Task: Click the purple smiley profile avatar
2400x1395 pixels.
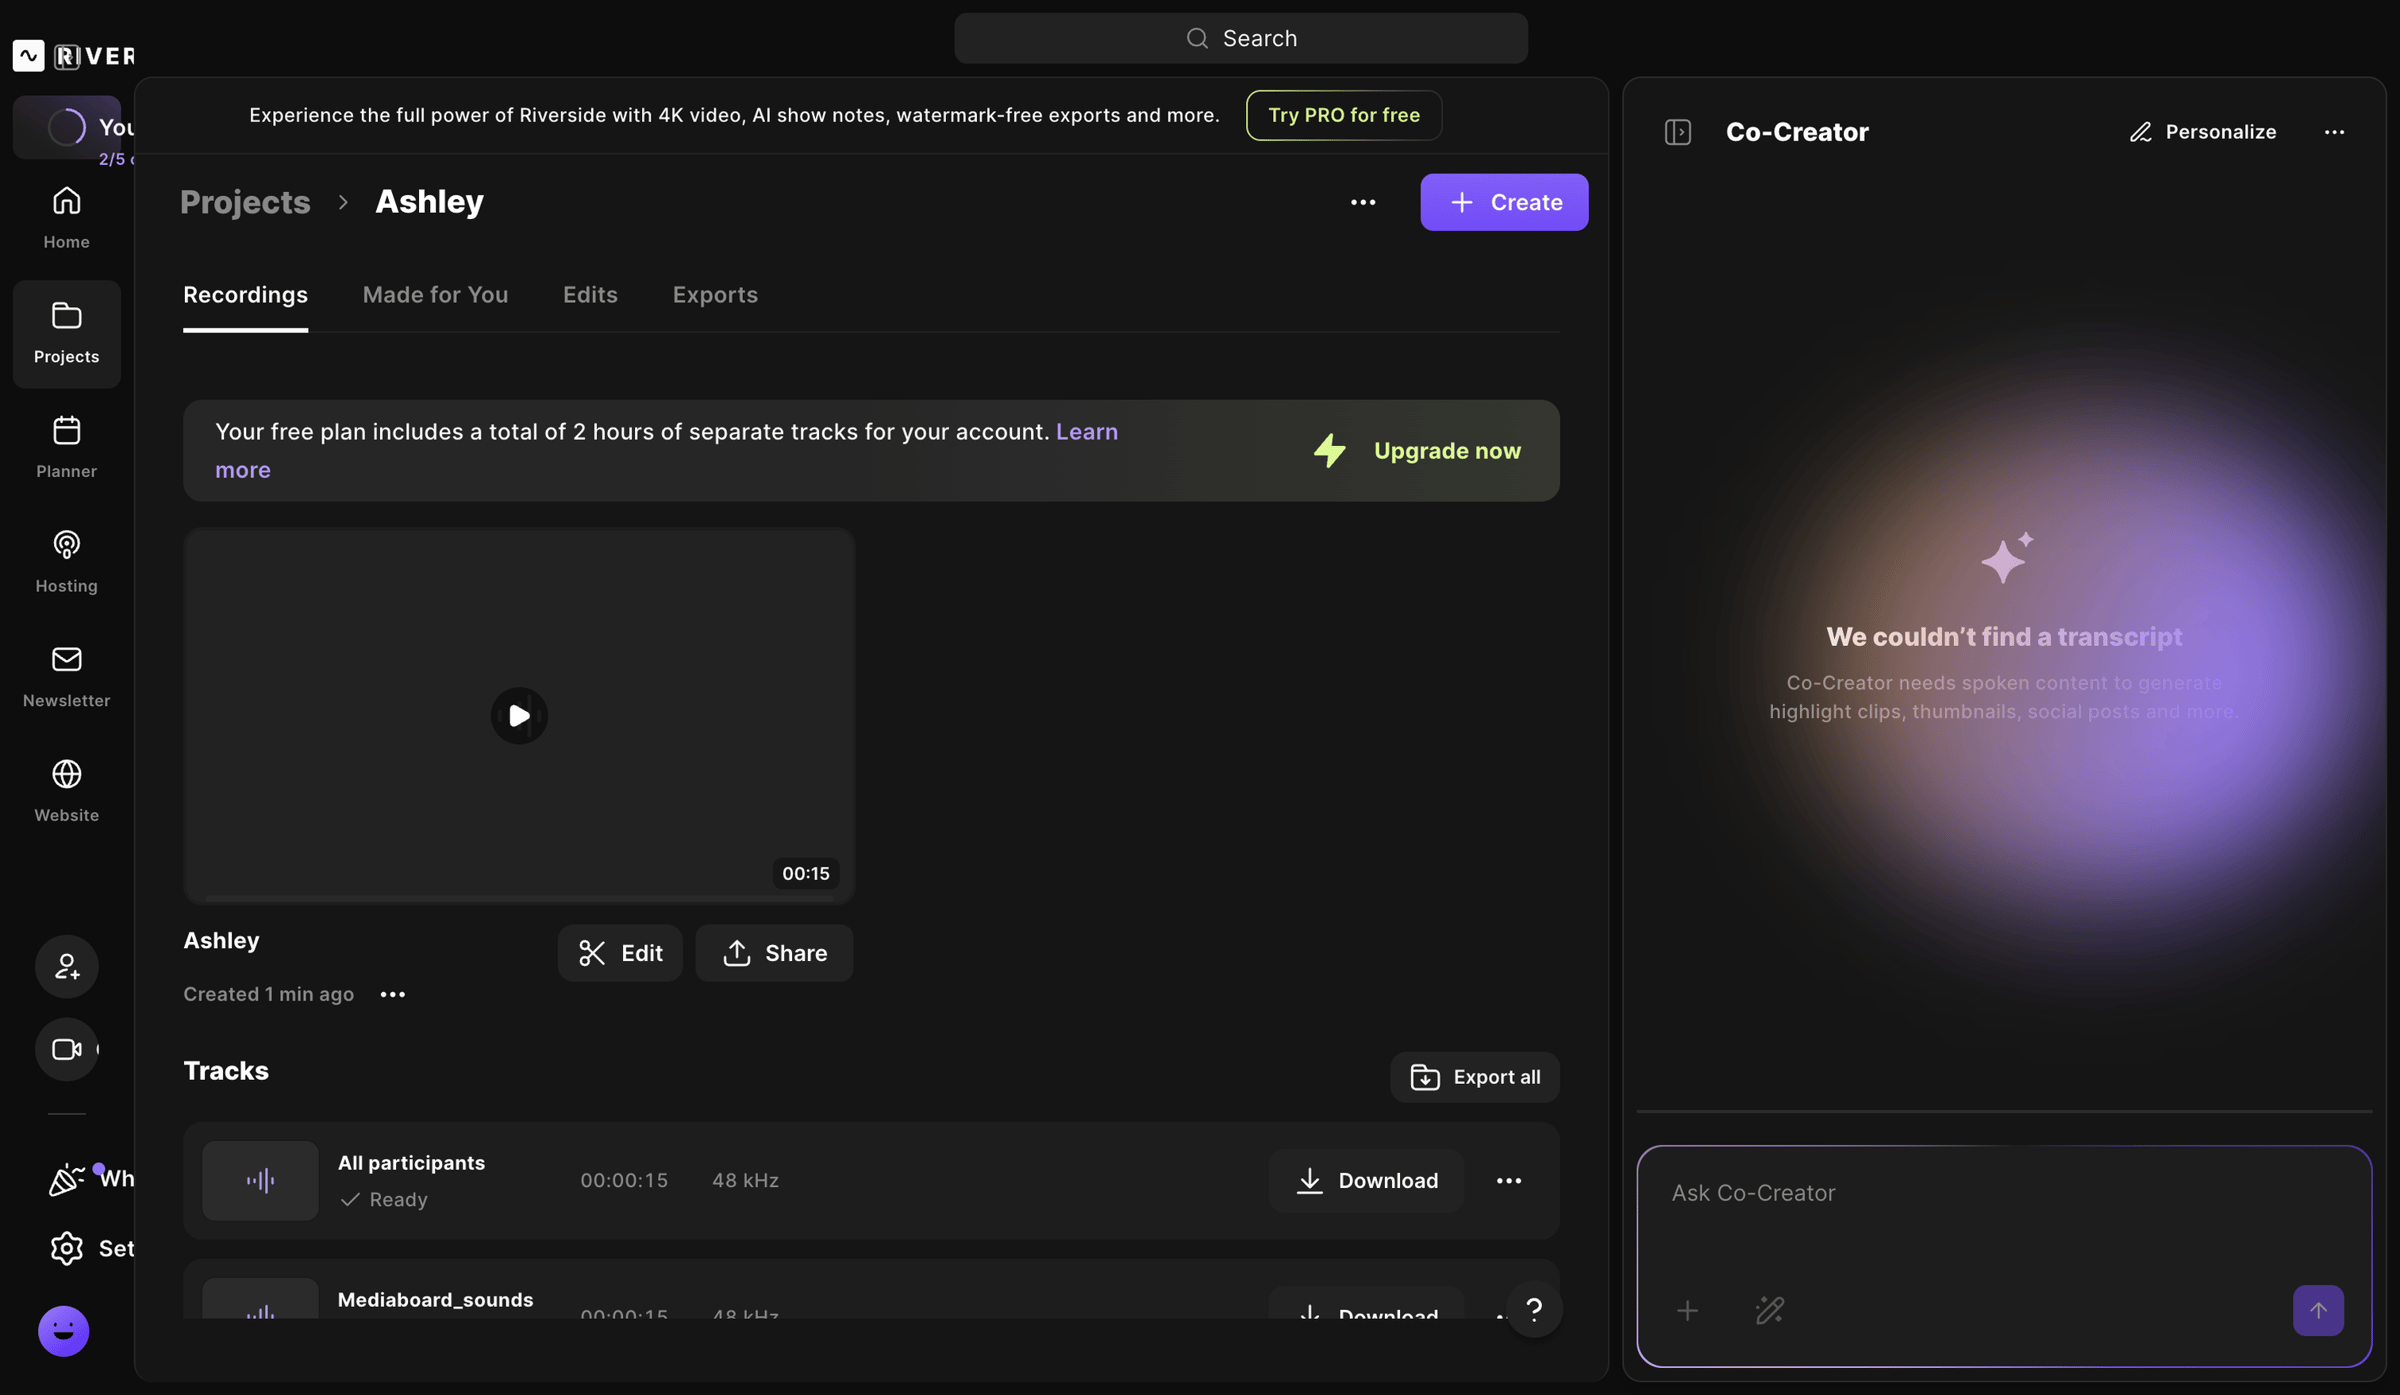Action: pos(63,1331)
